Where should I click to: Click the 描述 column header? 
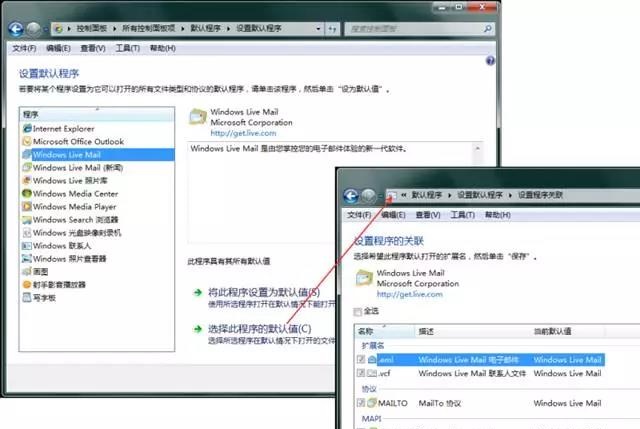(x=473, y=331)
